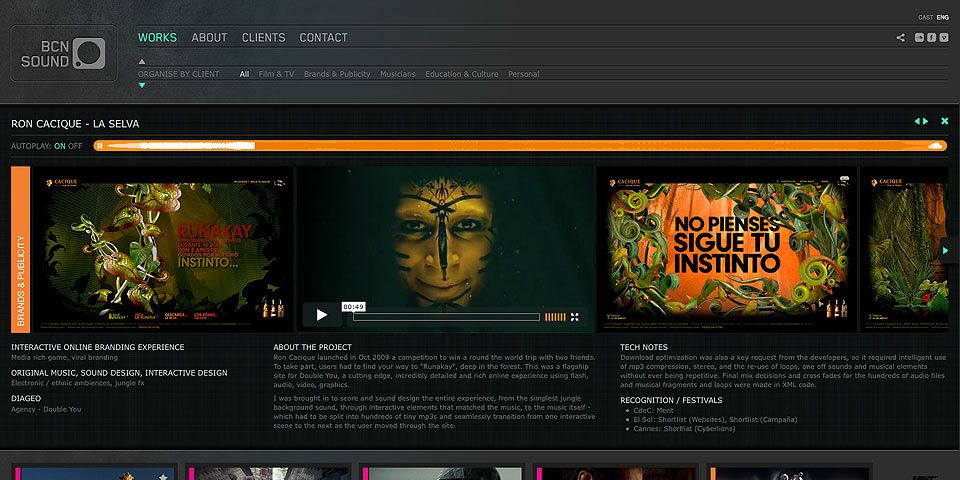Viewport: 960px width, 480px height.
Task: Open the partially visible jungle image at right
Action: pos(905,249)
